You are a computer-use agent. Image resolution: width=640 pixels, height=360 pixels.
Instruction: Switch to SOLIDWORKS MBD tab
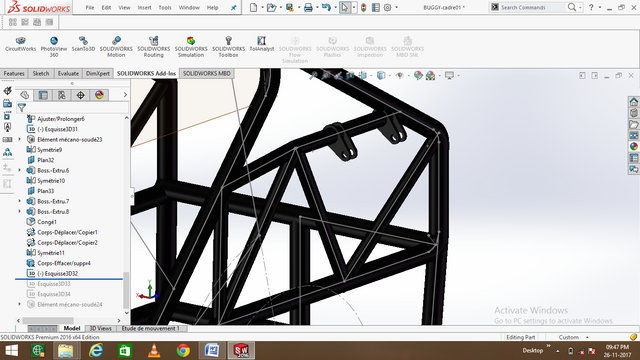point(207,73)
